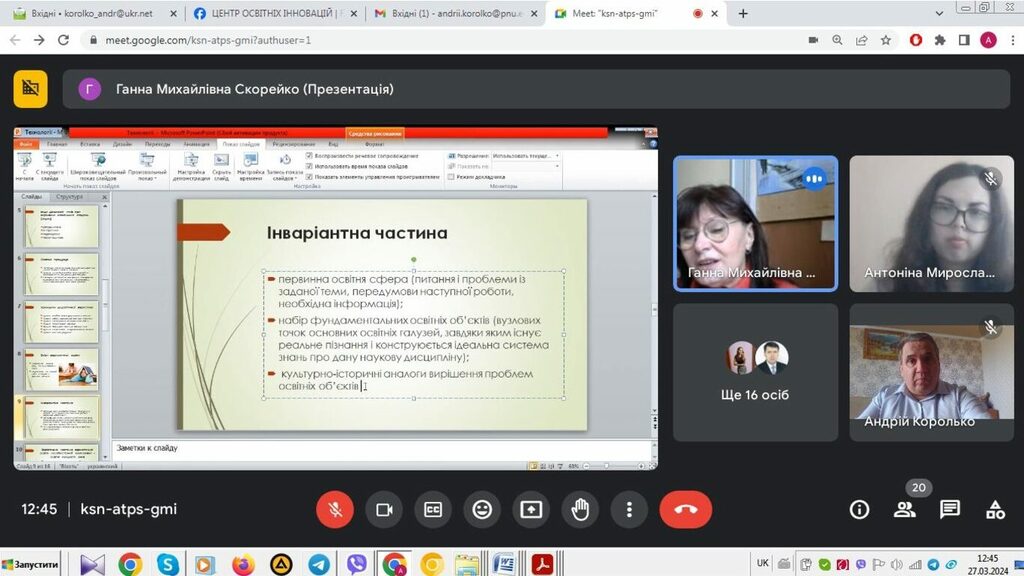Click the Present now screen icon
This screenshot has width=1024, height=576.
tap(531, 509)
